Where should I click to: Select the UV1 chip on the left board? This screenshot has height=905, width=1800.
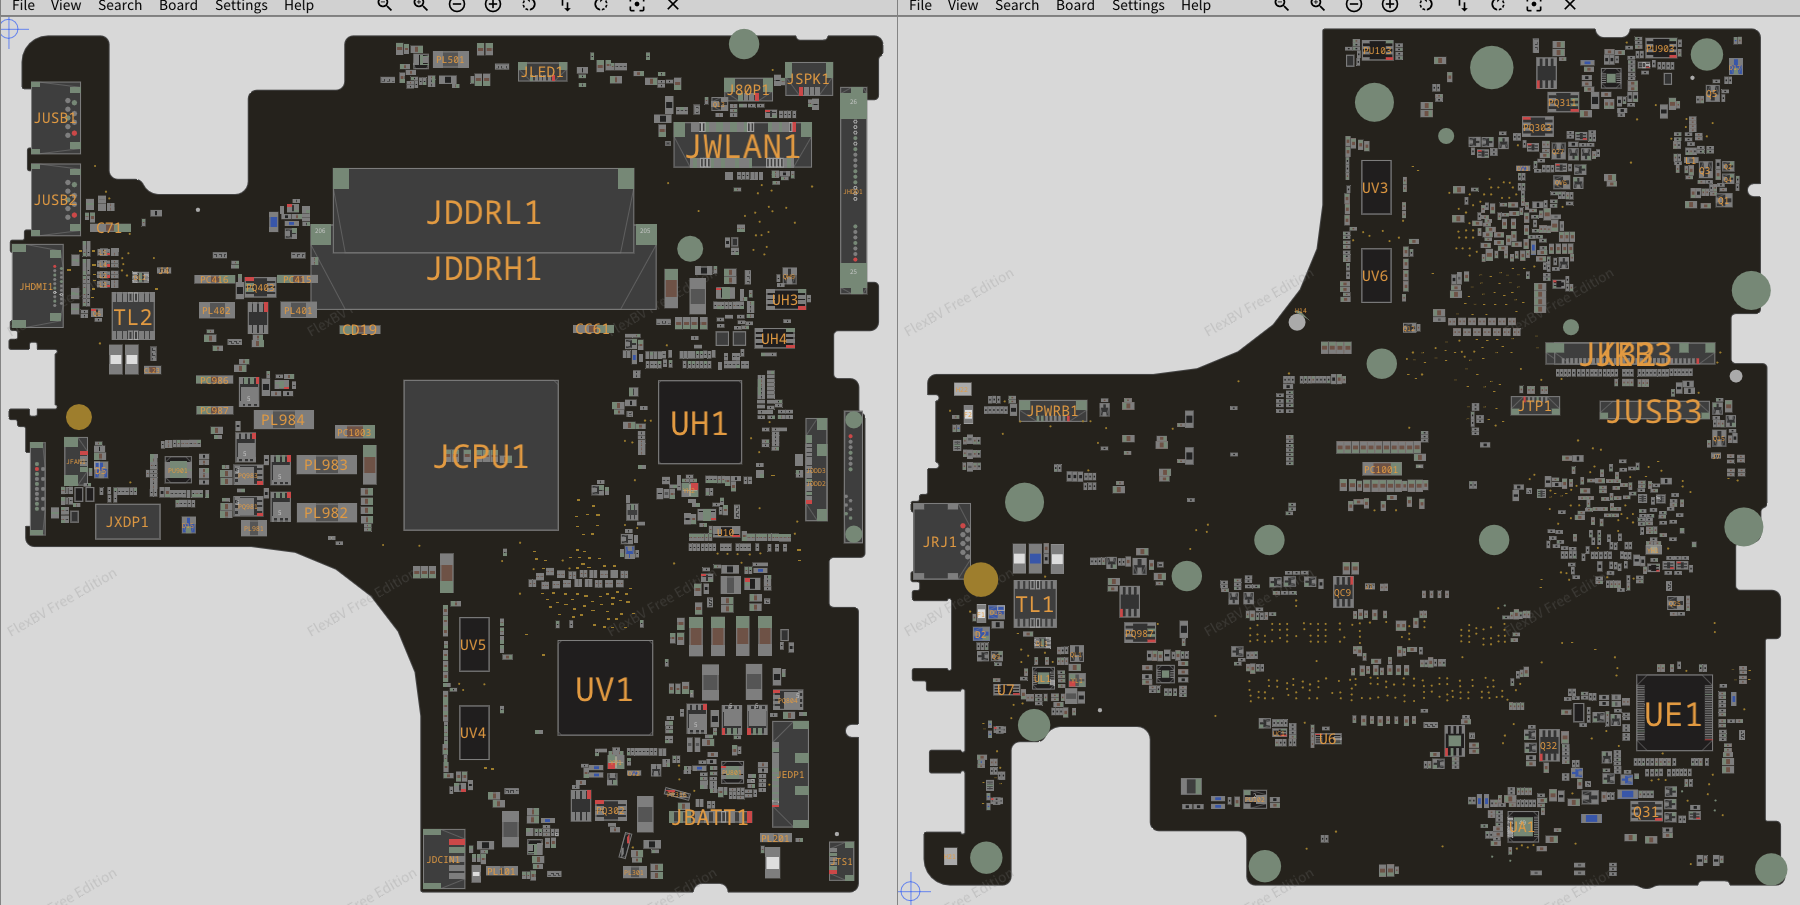(x=604, y=689)
